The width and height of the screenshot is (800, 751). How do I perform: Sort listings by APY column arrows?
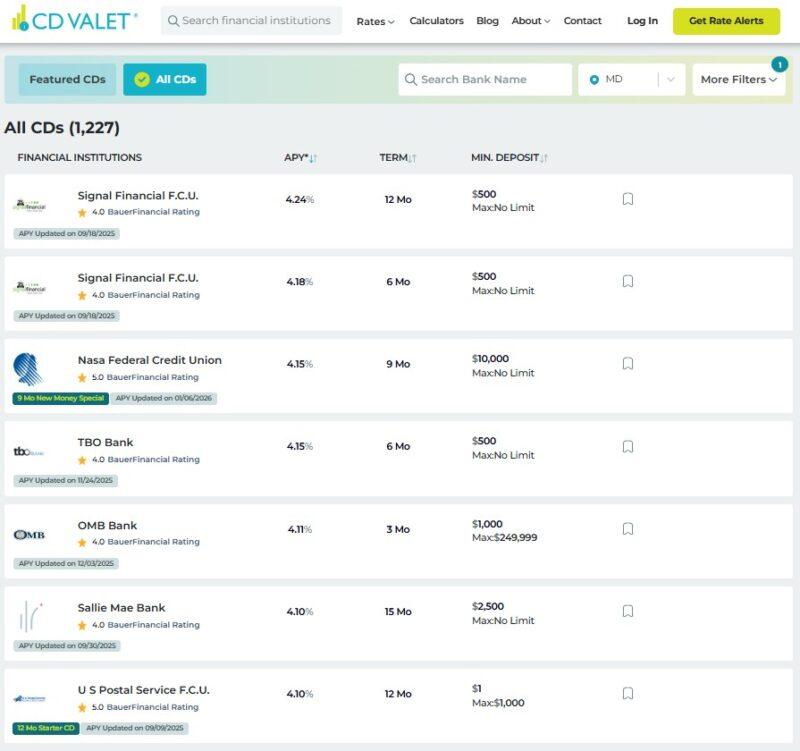(x=313, y=158)
